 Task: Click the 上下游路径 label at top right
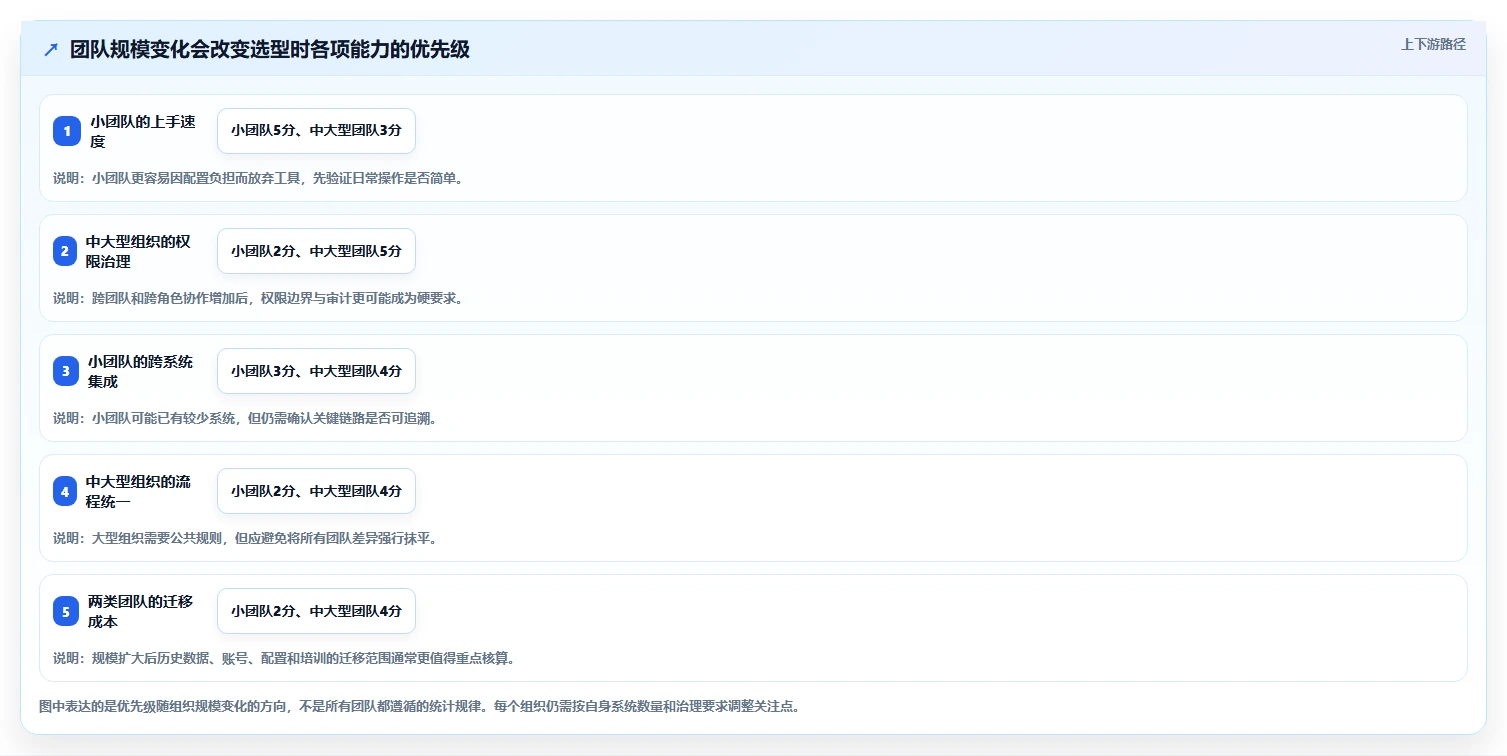click(x=1433, y=43)
